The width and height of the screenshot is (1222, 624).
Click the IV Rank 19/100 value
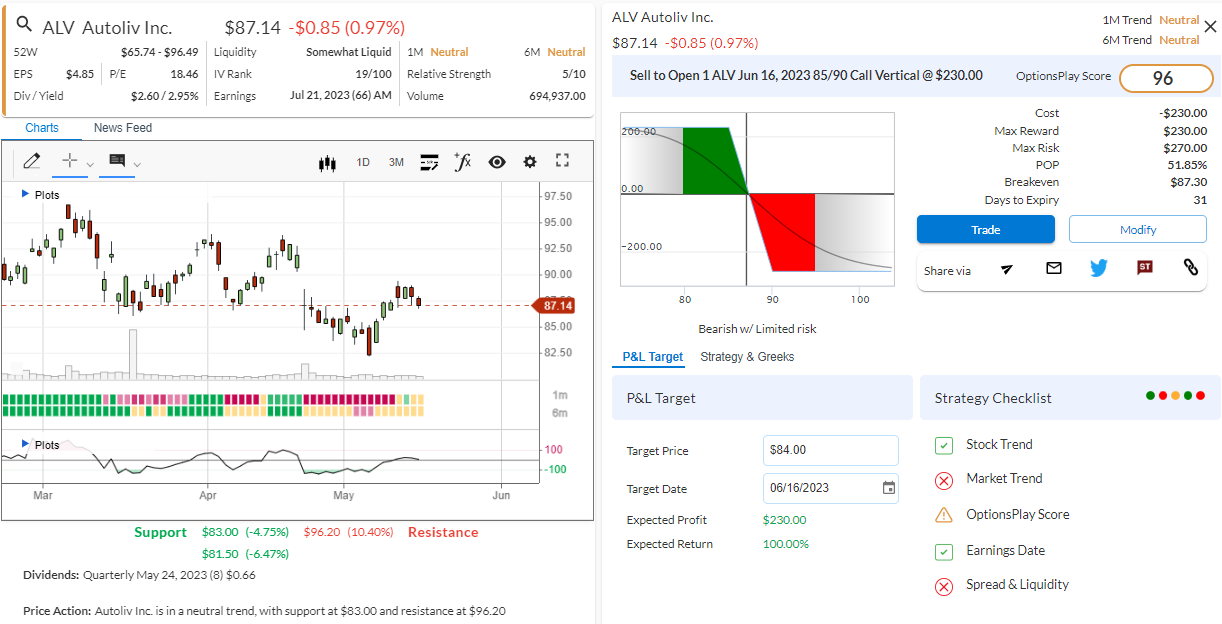point(374,74)
